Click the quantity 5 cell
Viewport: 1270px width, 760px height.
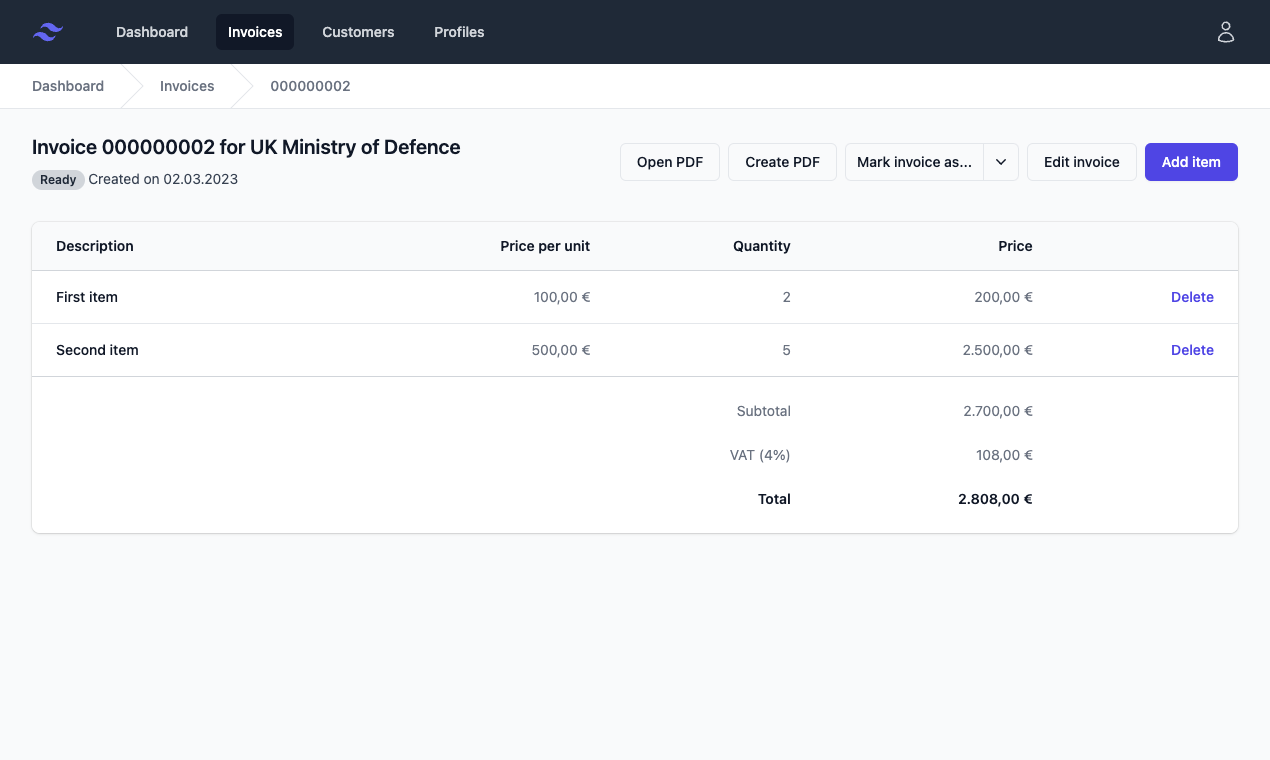787,350
